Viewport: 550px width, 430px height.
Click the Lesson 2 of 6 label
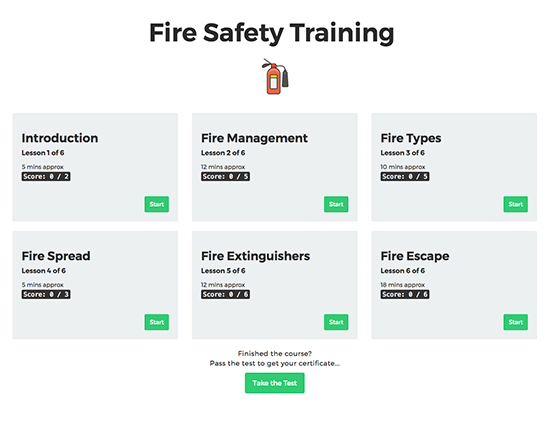pyautogui.click(x=223, y=153)
